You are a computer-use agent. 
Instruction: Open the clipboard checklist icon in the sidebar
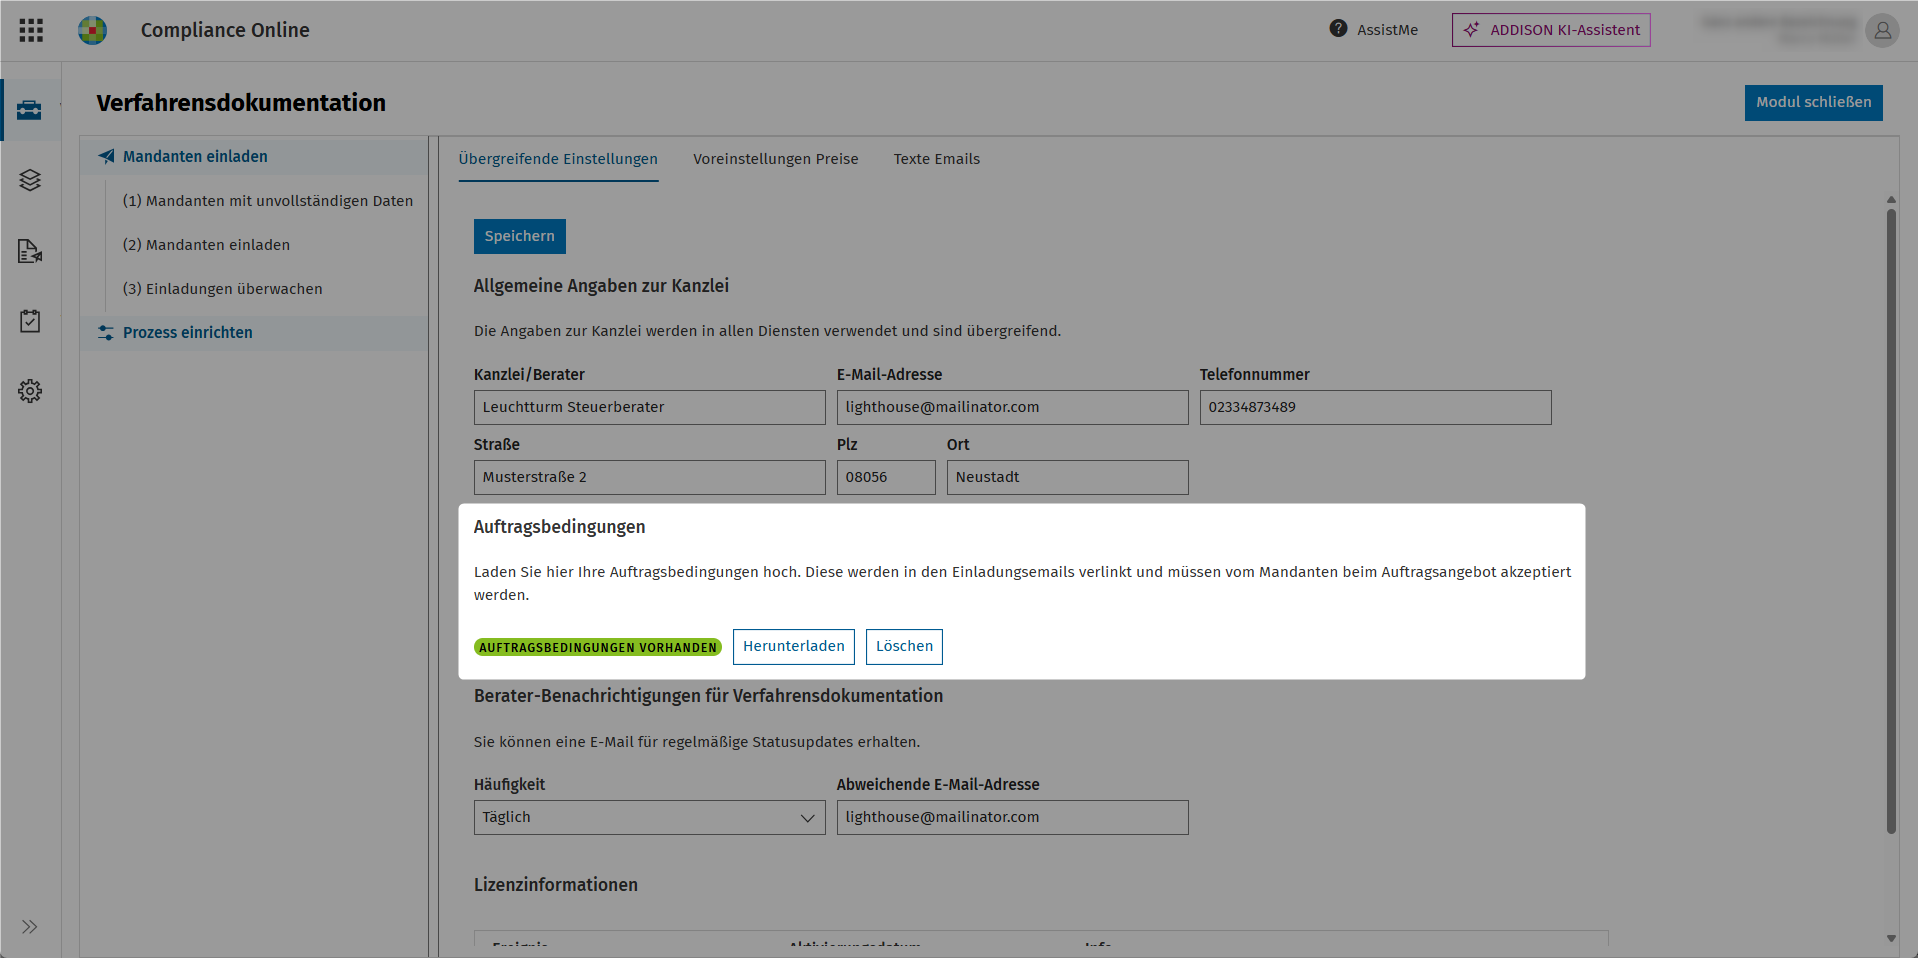(30, 321)
